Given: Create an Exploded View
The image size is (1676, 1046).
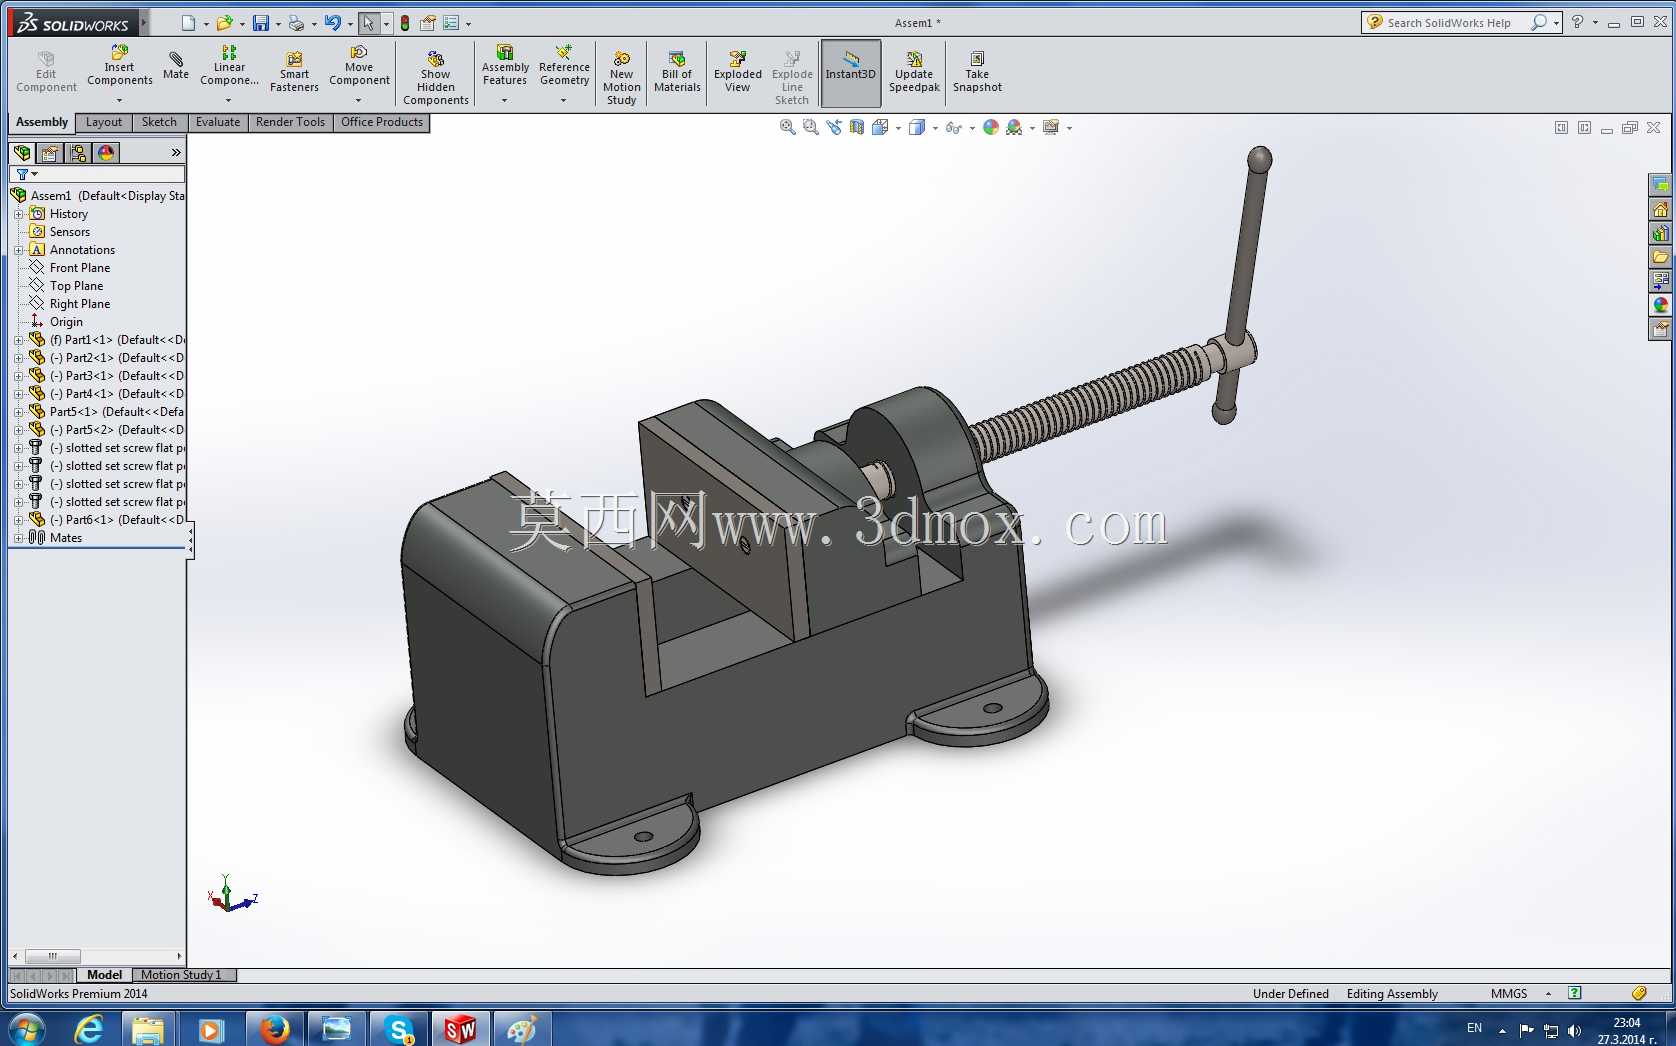Looking at the screenshot, I should pos(737,72).
